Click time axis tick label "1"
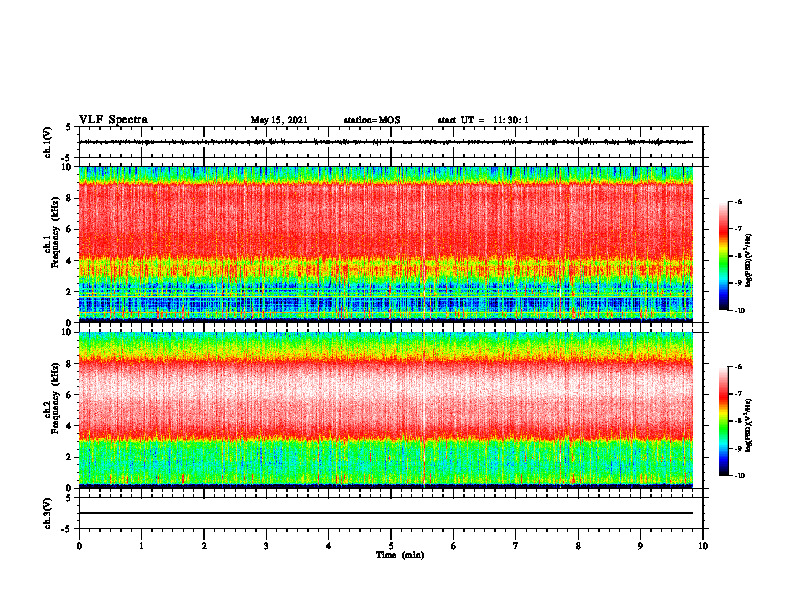792x612 pixels. point(141,546)
